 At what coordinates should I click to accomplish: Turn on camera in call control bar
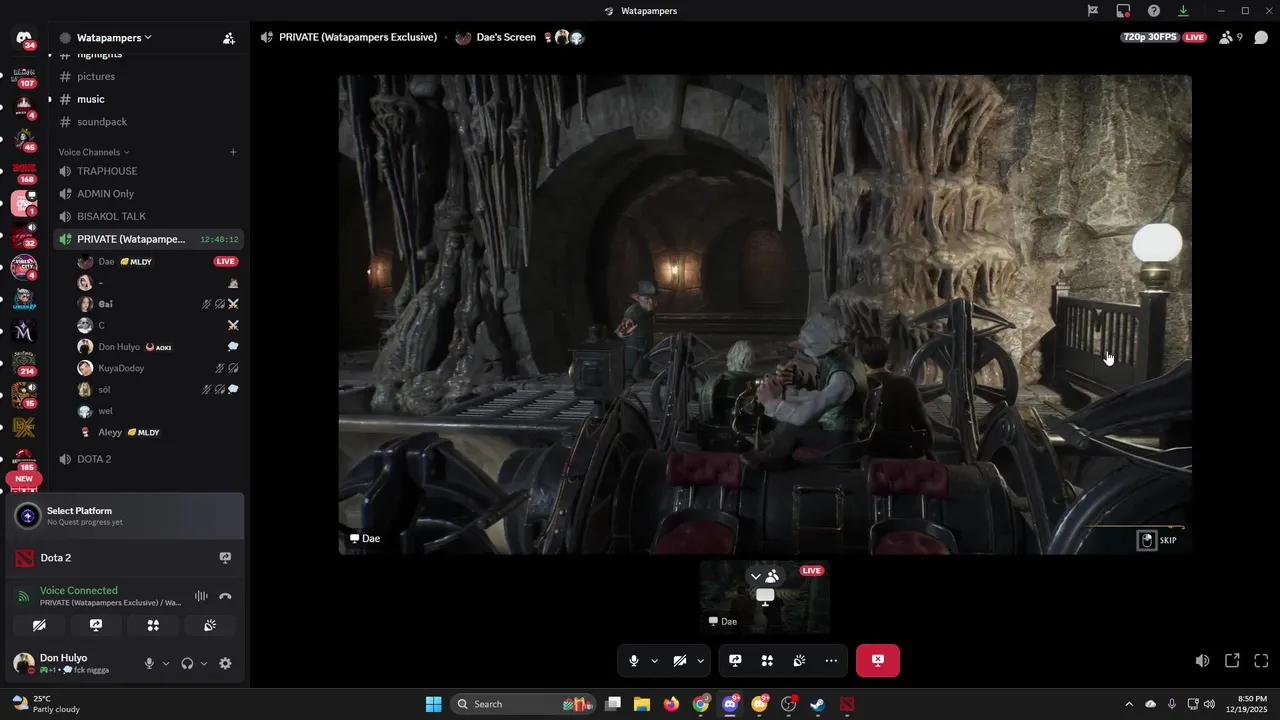679,661
